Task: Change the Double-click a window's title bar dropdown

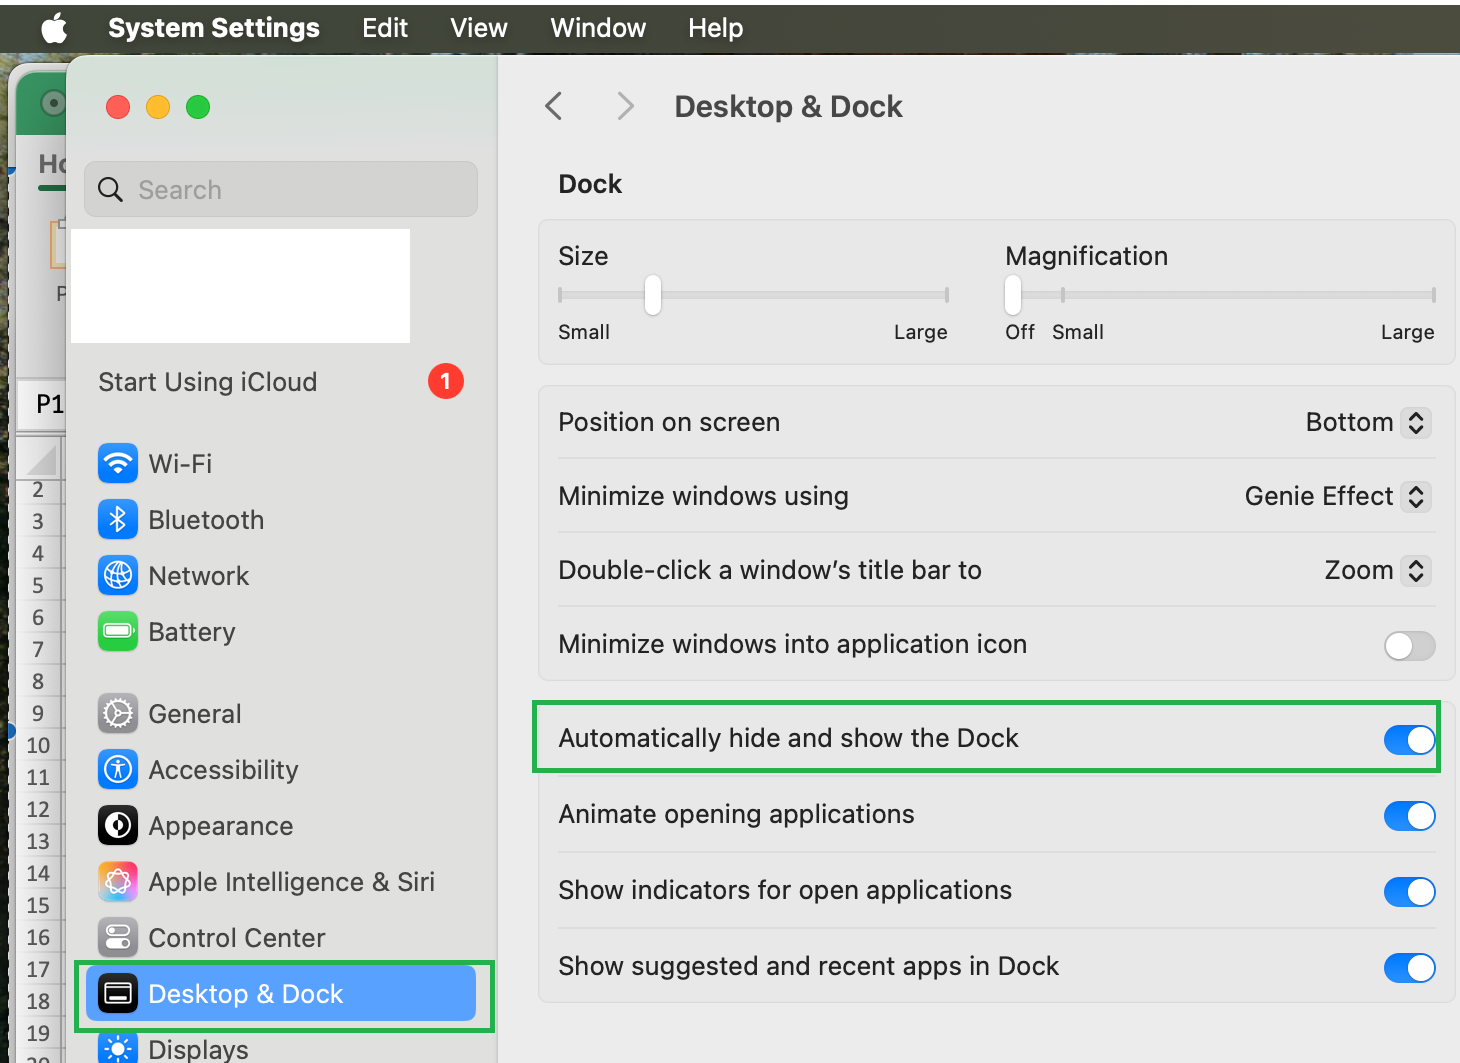Action: tap(1415, 570)
